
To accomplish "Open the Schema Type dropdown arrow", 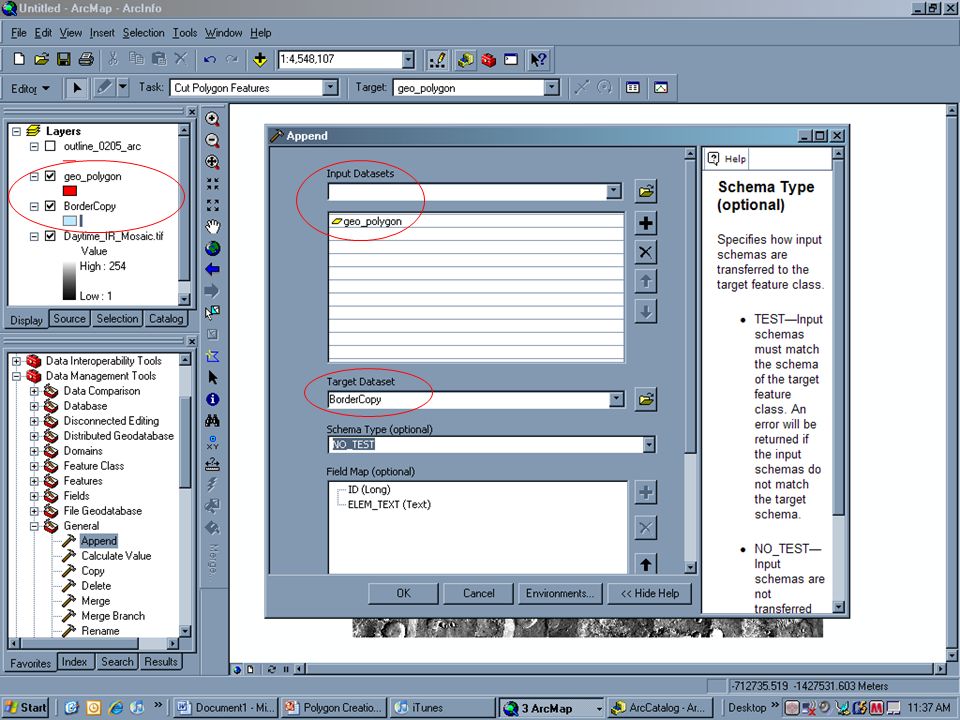I will pyautogui.click(x=649, y=444).
